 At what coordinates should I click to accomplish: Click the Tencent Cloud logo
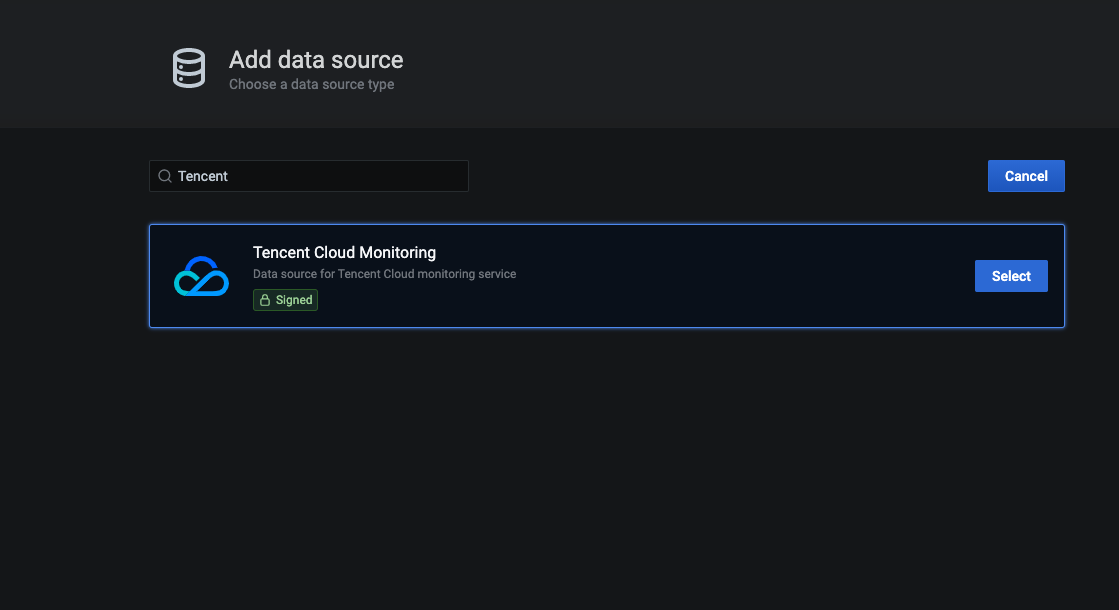(x=201, y=276)
